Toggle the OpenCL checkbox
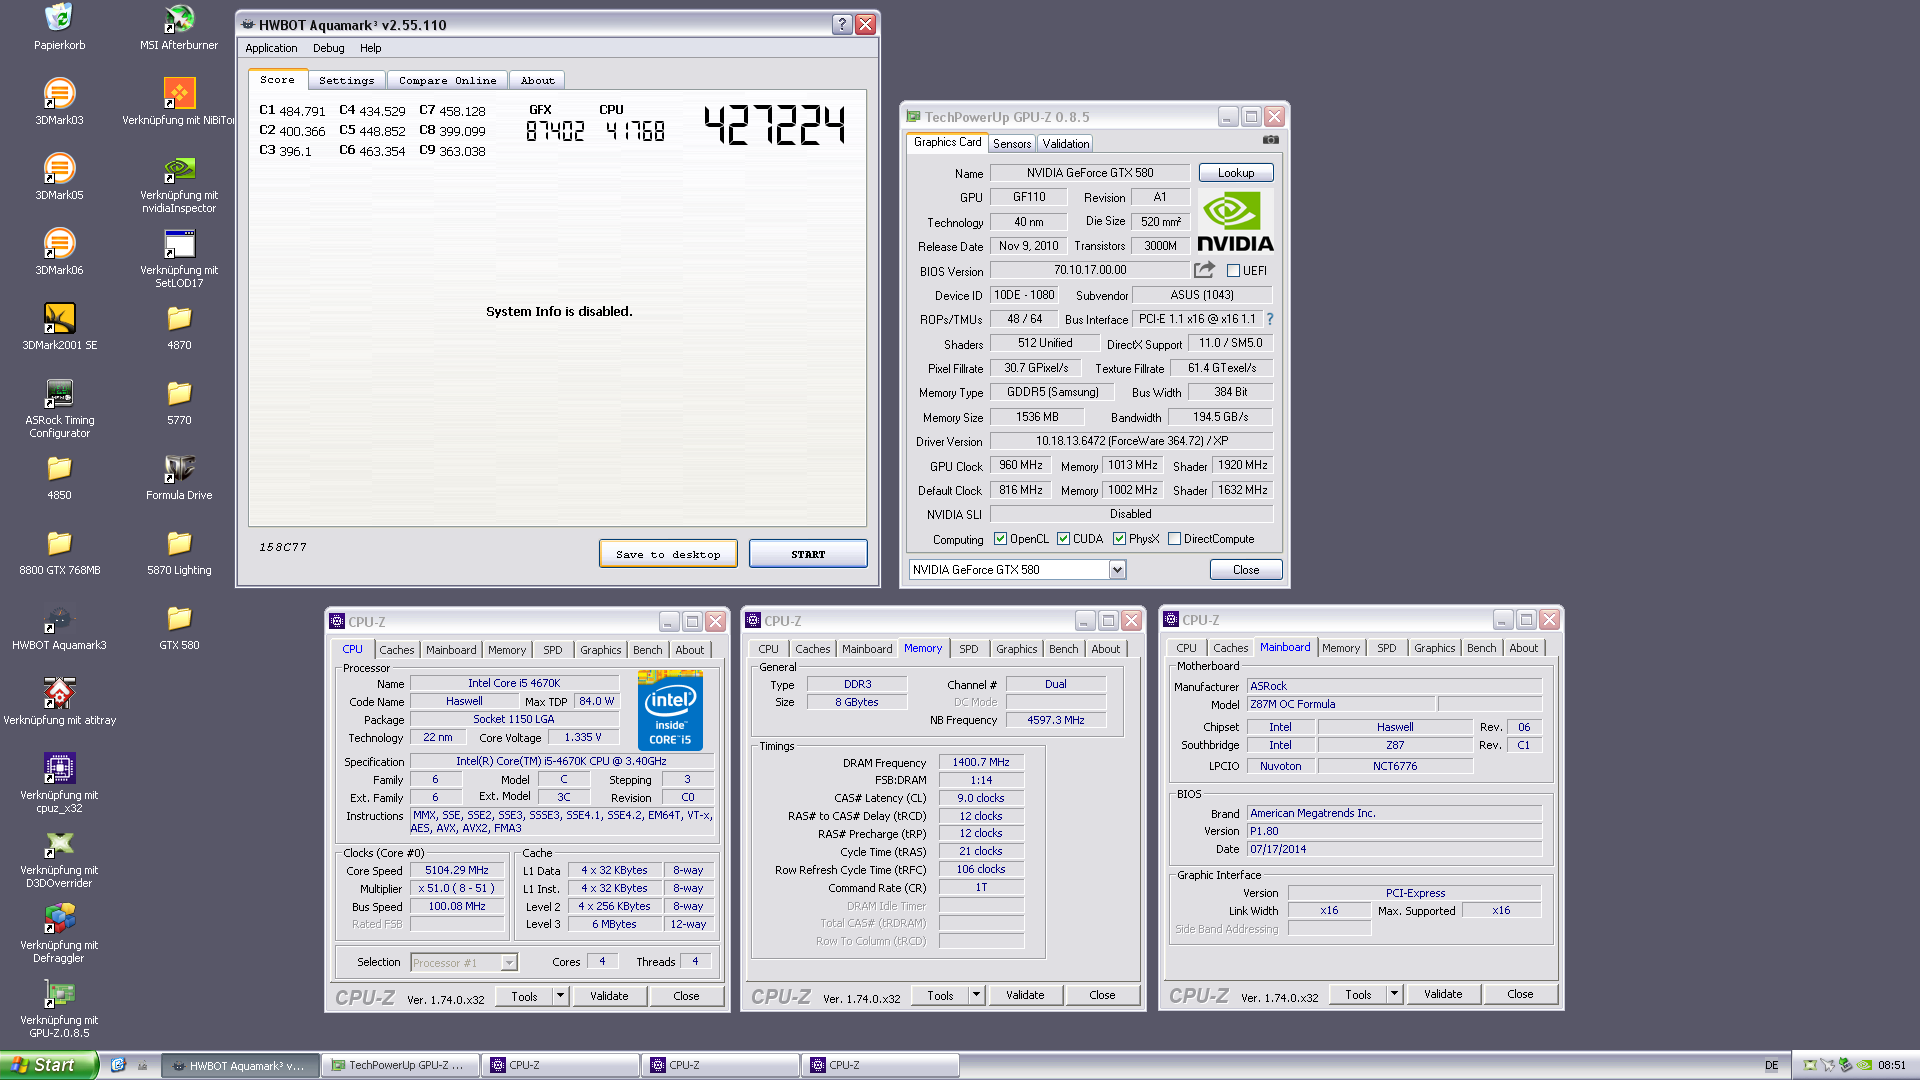This screenshot has height=1080, width=1920. click(1000, 539)
